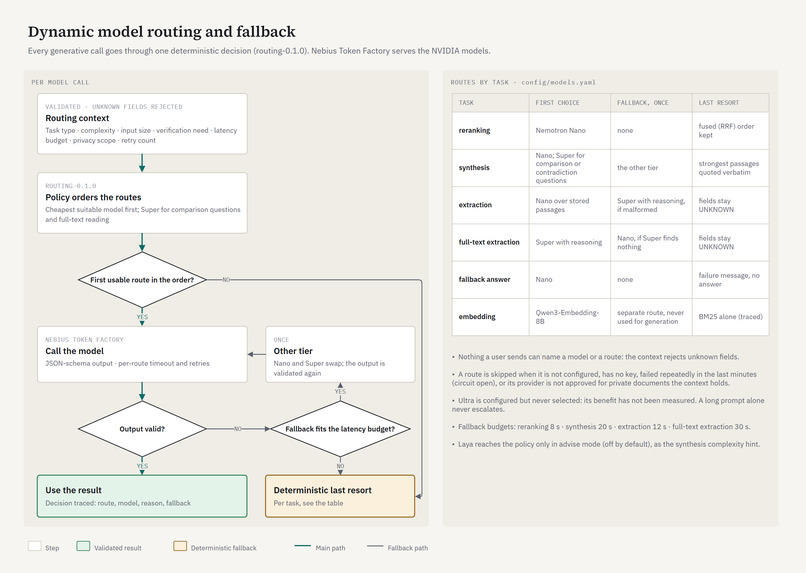Click 'Nano, if Super finds nothing' cell
Screen dimensions: 806x573
[651, 242]
